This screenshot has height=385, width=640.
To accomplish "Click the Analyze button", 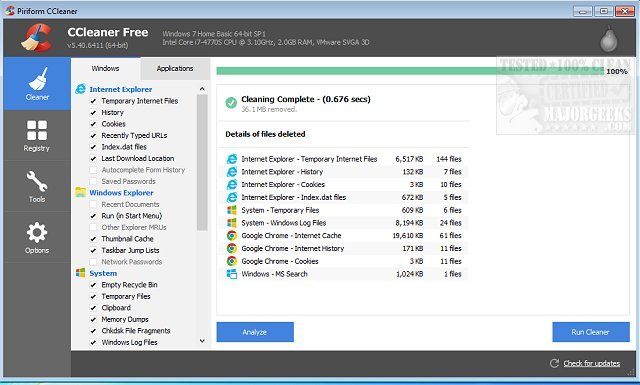I will (x=255, y=332).
